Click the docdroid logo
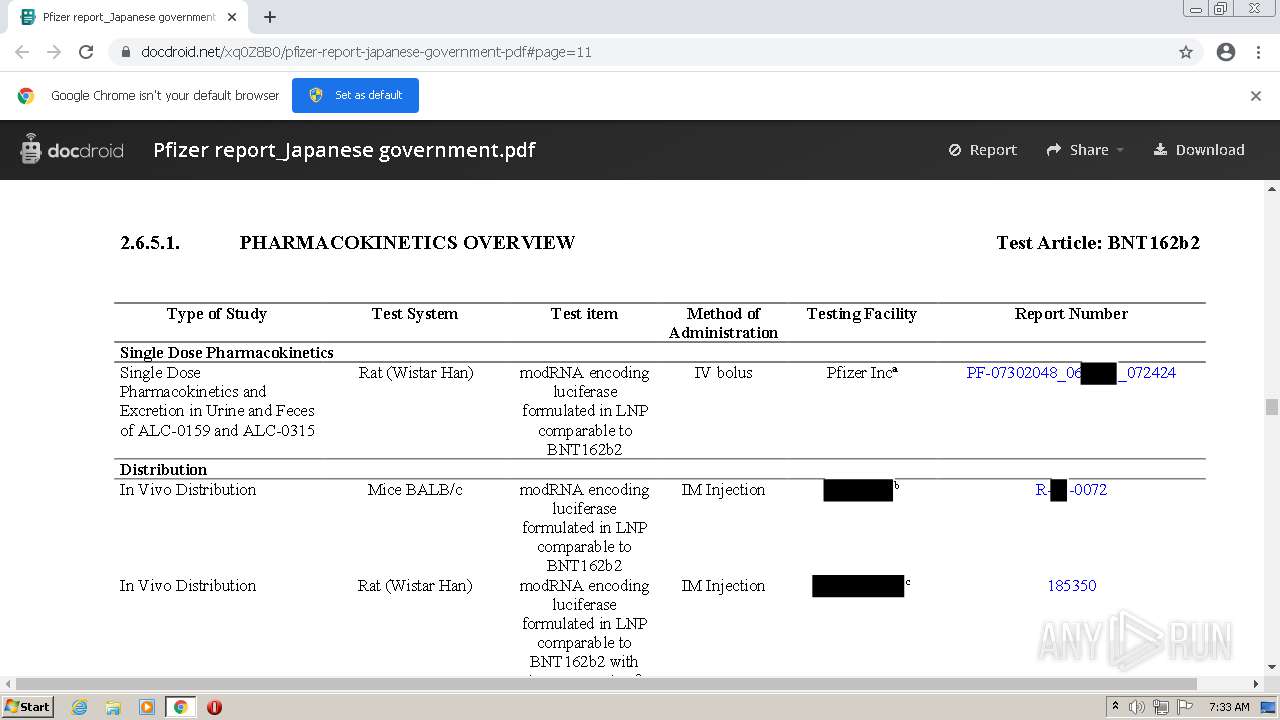This screenshot has height=720, width=1280. click(x=72, y=150)
